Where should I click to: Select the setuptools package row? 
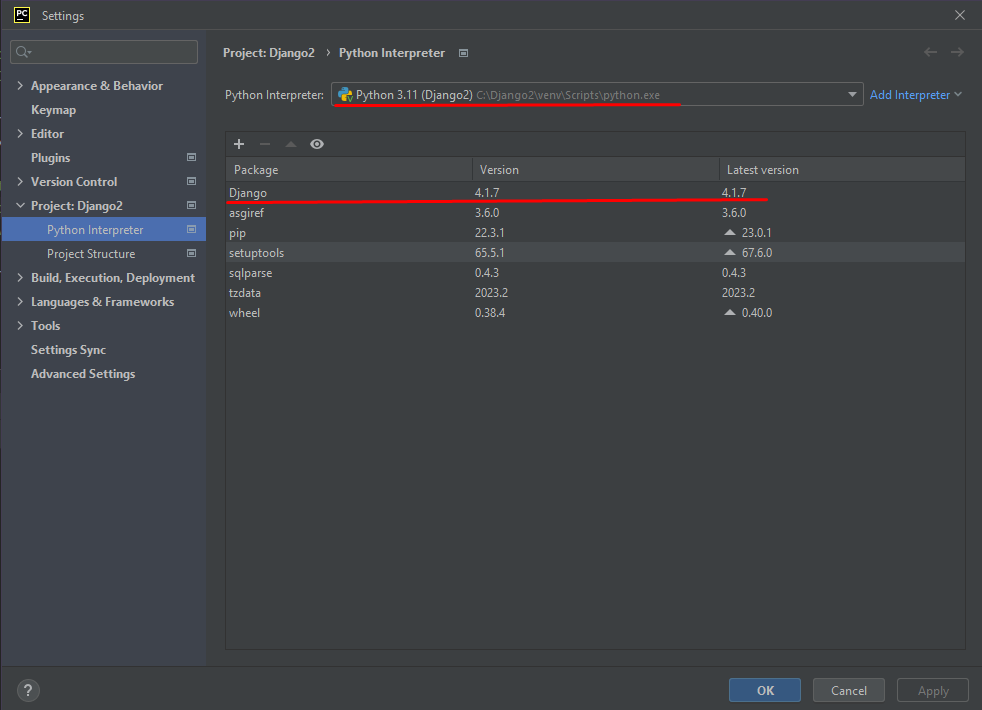click(x=595, y=253)
